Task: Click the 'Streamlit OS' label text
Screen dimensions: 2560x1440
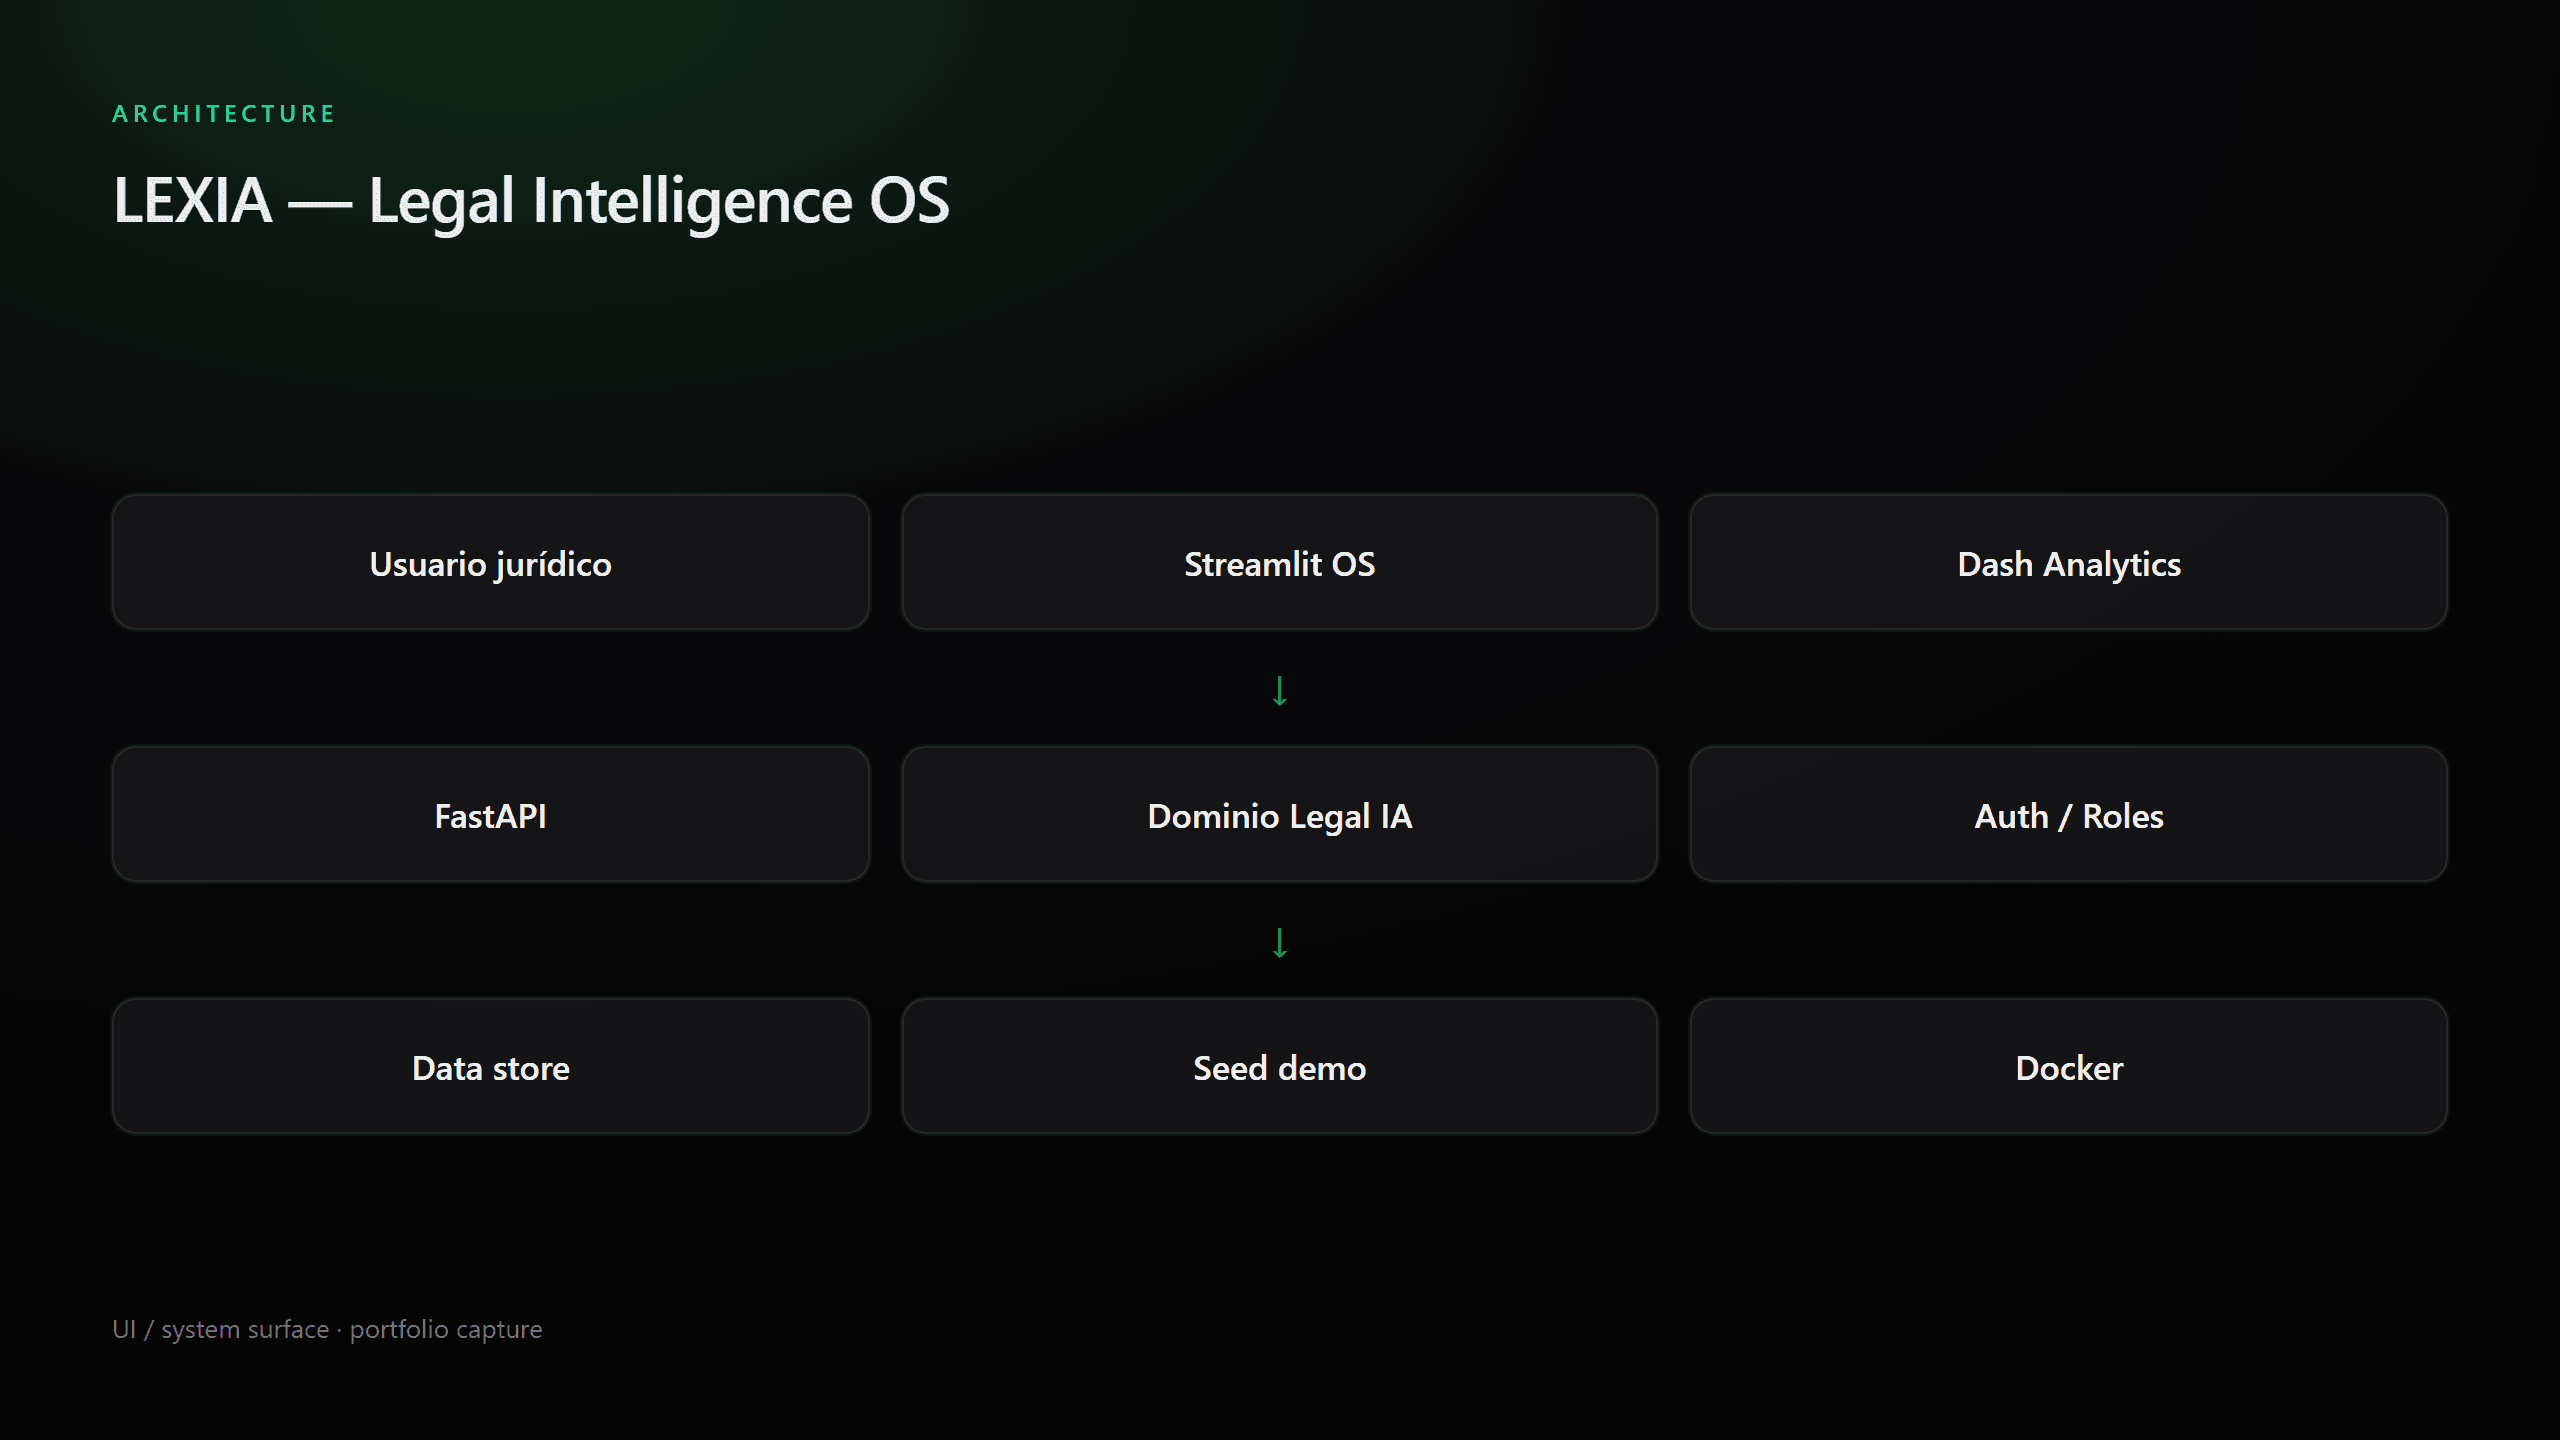Action: [1279, 565]
